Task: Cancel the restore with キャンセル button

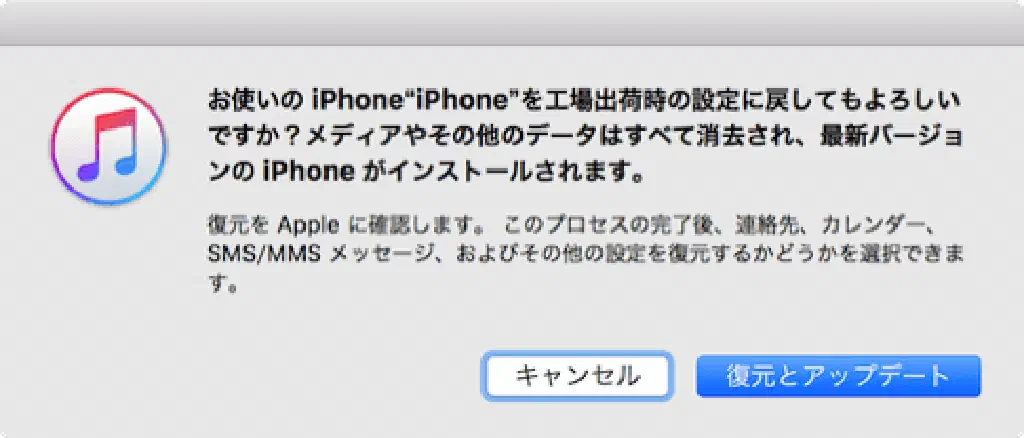Action: point(577,376)
